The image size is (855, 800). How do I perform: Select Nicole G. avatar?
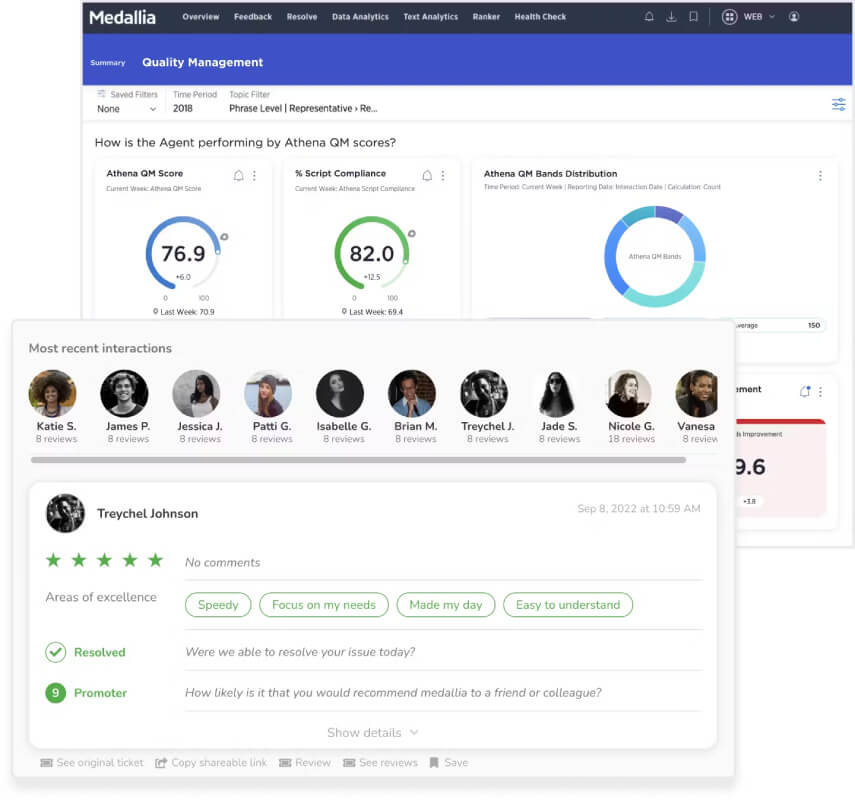[x=628, y=393]
